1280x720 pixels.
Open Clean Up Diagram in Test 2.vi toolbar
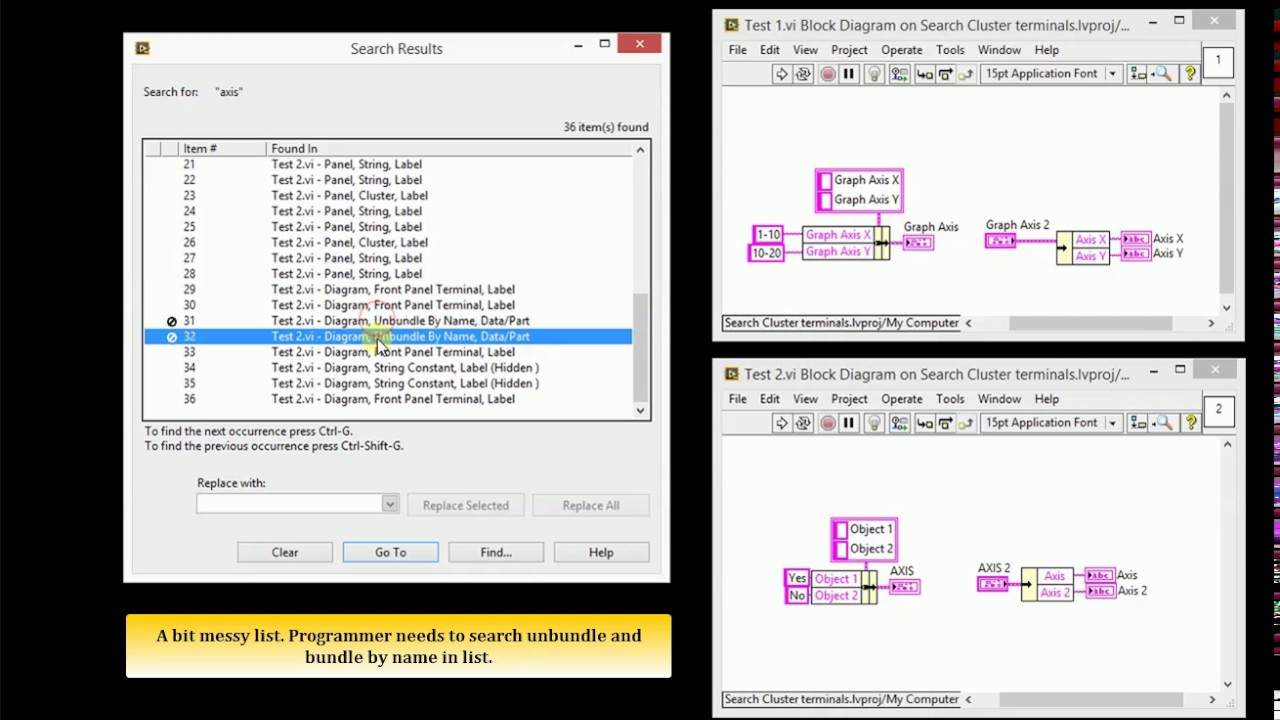click(x=1138, y=423)
